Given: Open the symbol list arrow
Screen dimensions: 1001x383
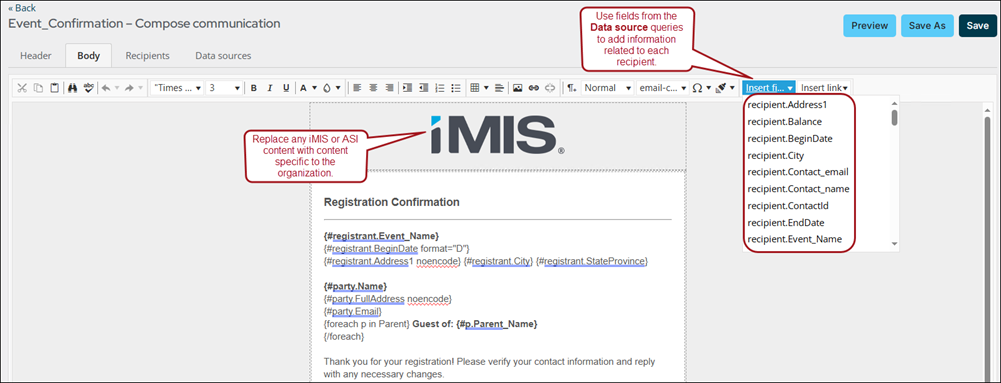Looking at the screenshot, I should pyautogui.click(x=709, y=88).
